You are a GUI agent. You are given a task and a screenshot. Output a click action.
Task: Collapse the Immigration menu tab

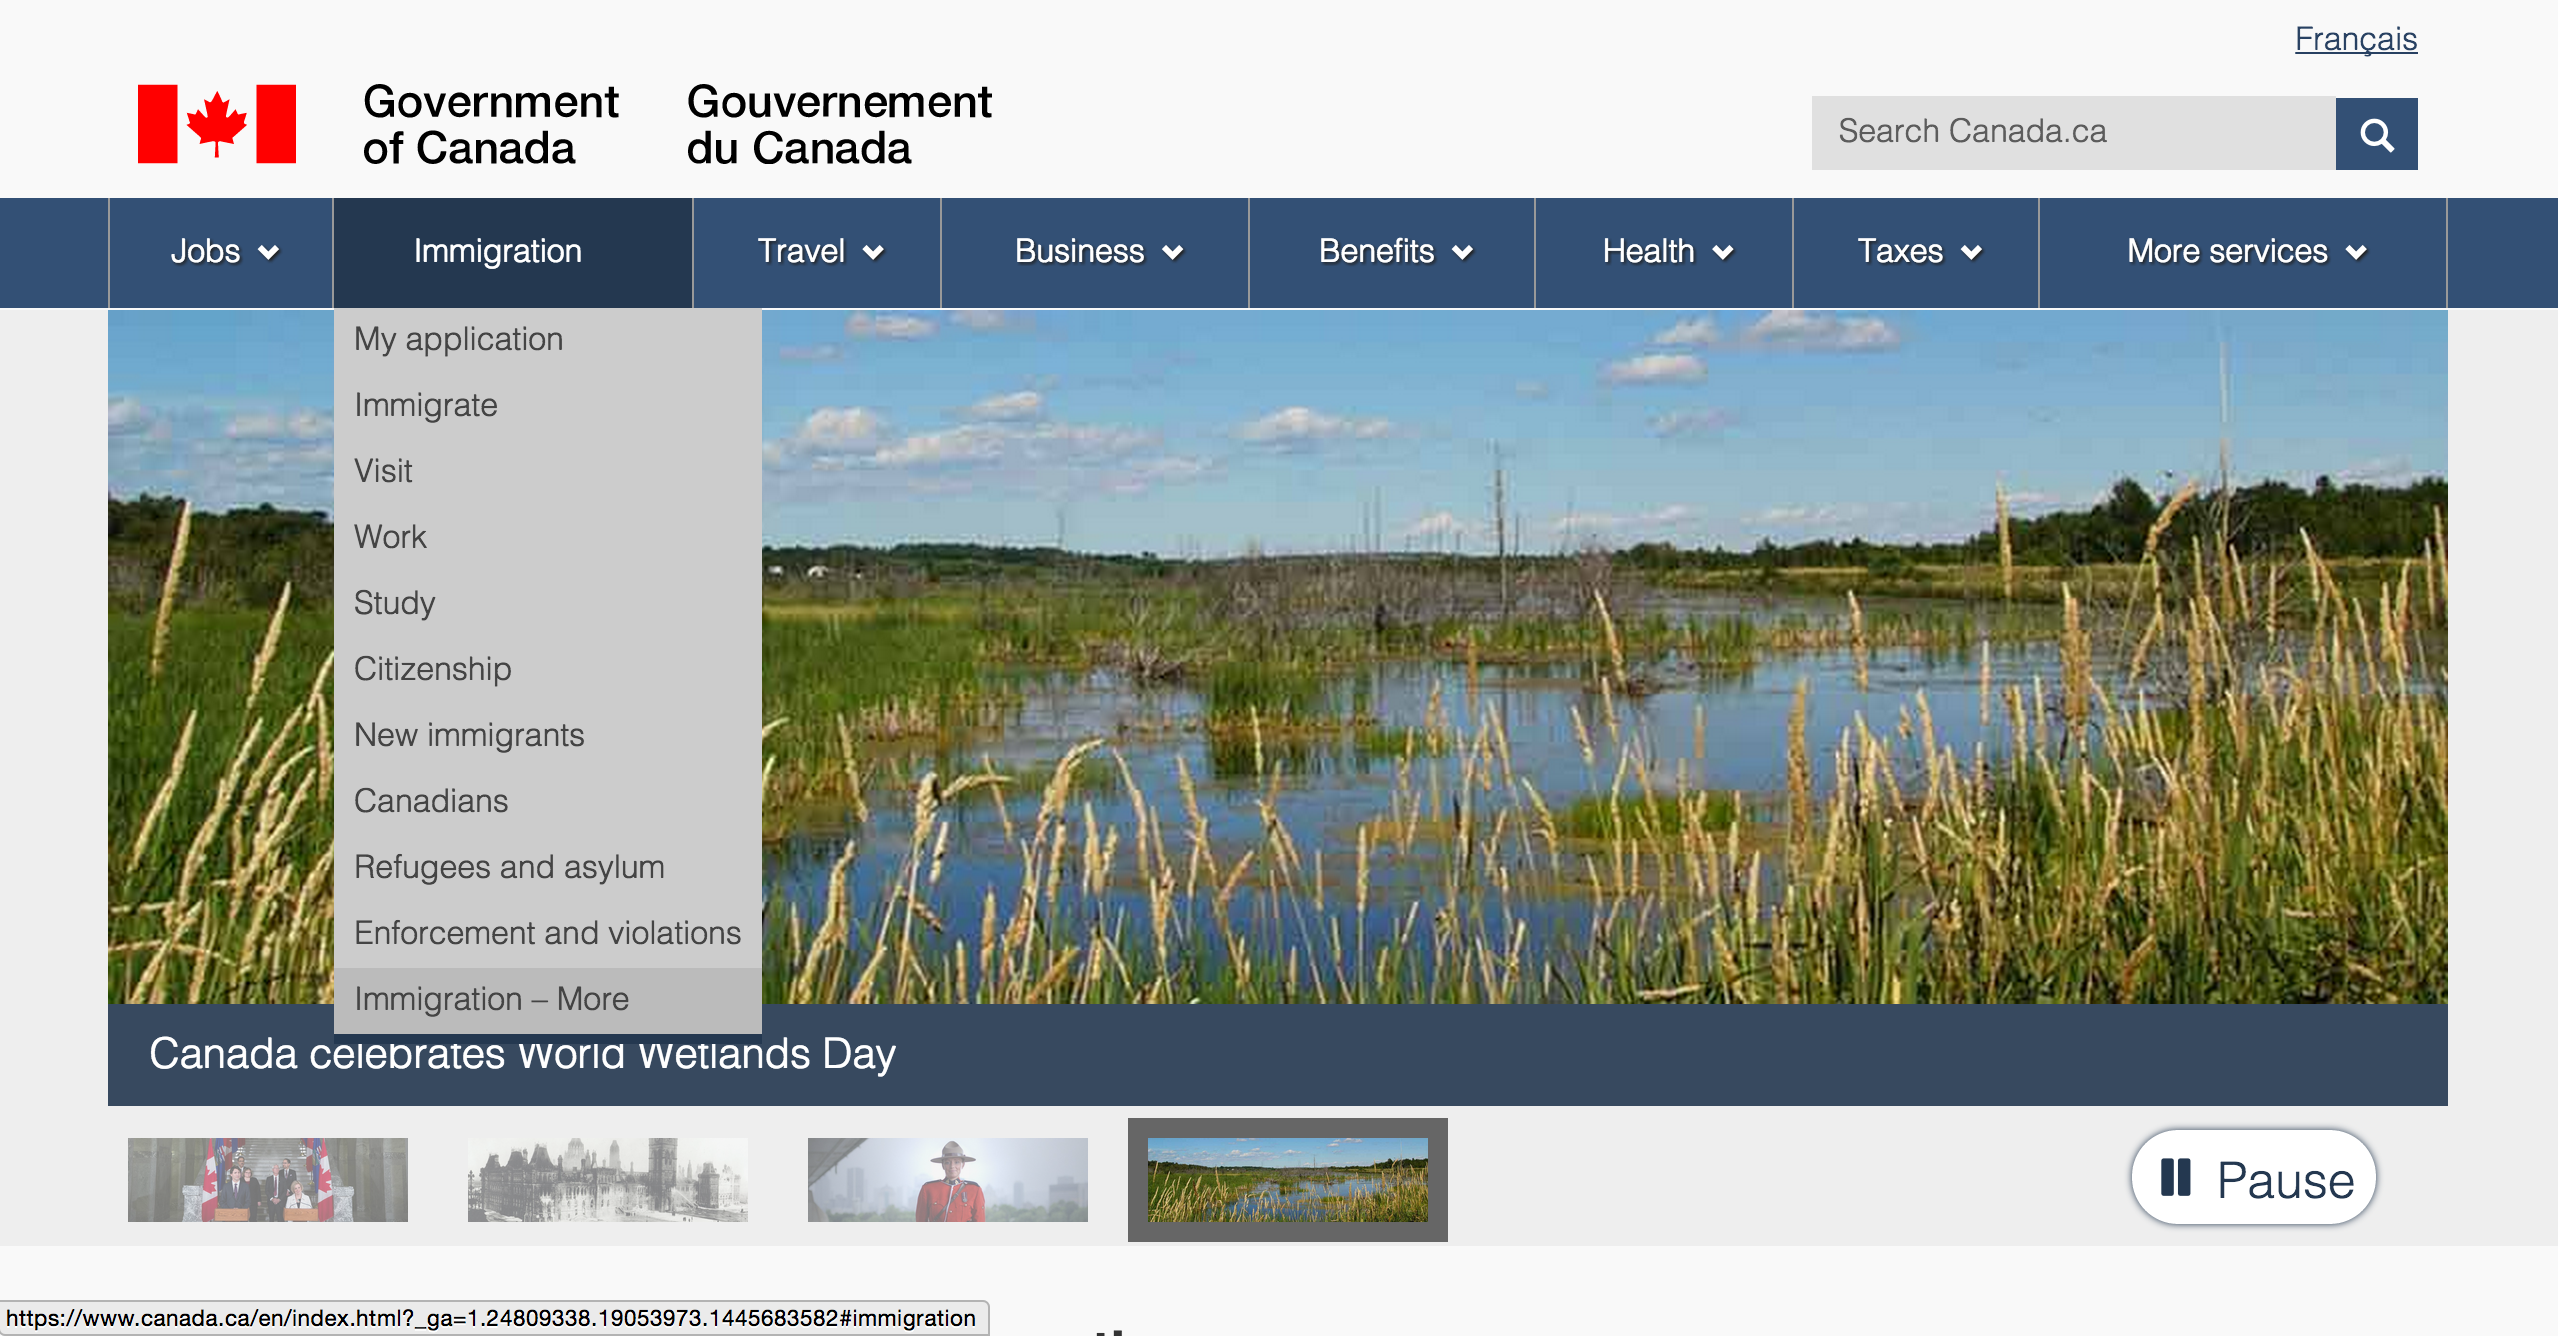click(513, 252)
